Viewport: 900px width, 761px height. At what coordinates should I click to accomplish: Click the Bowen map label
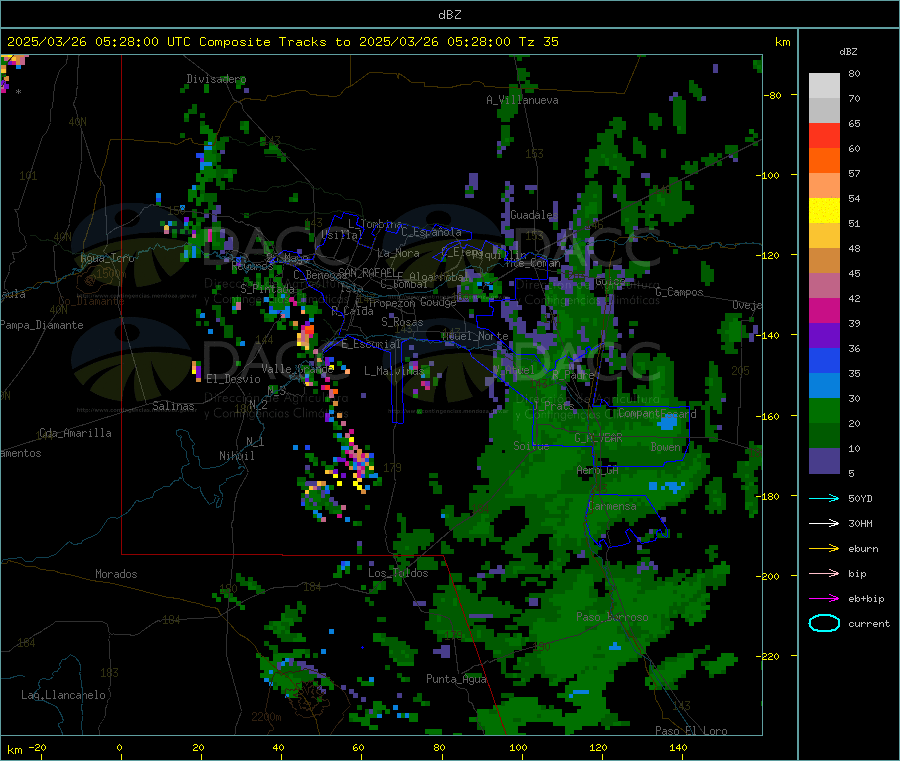point(665,447)
